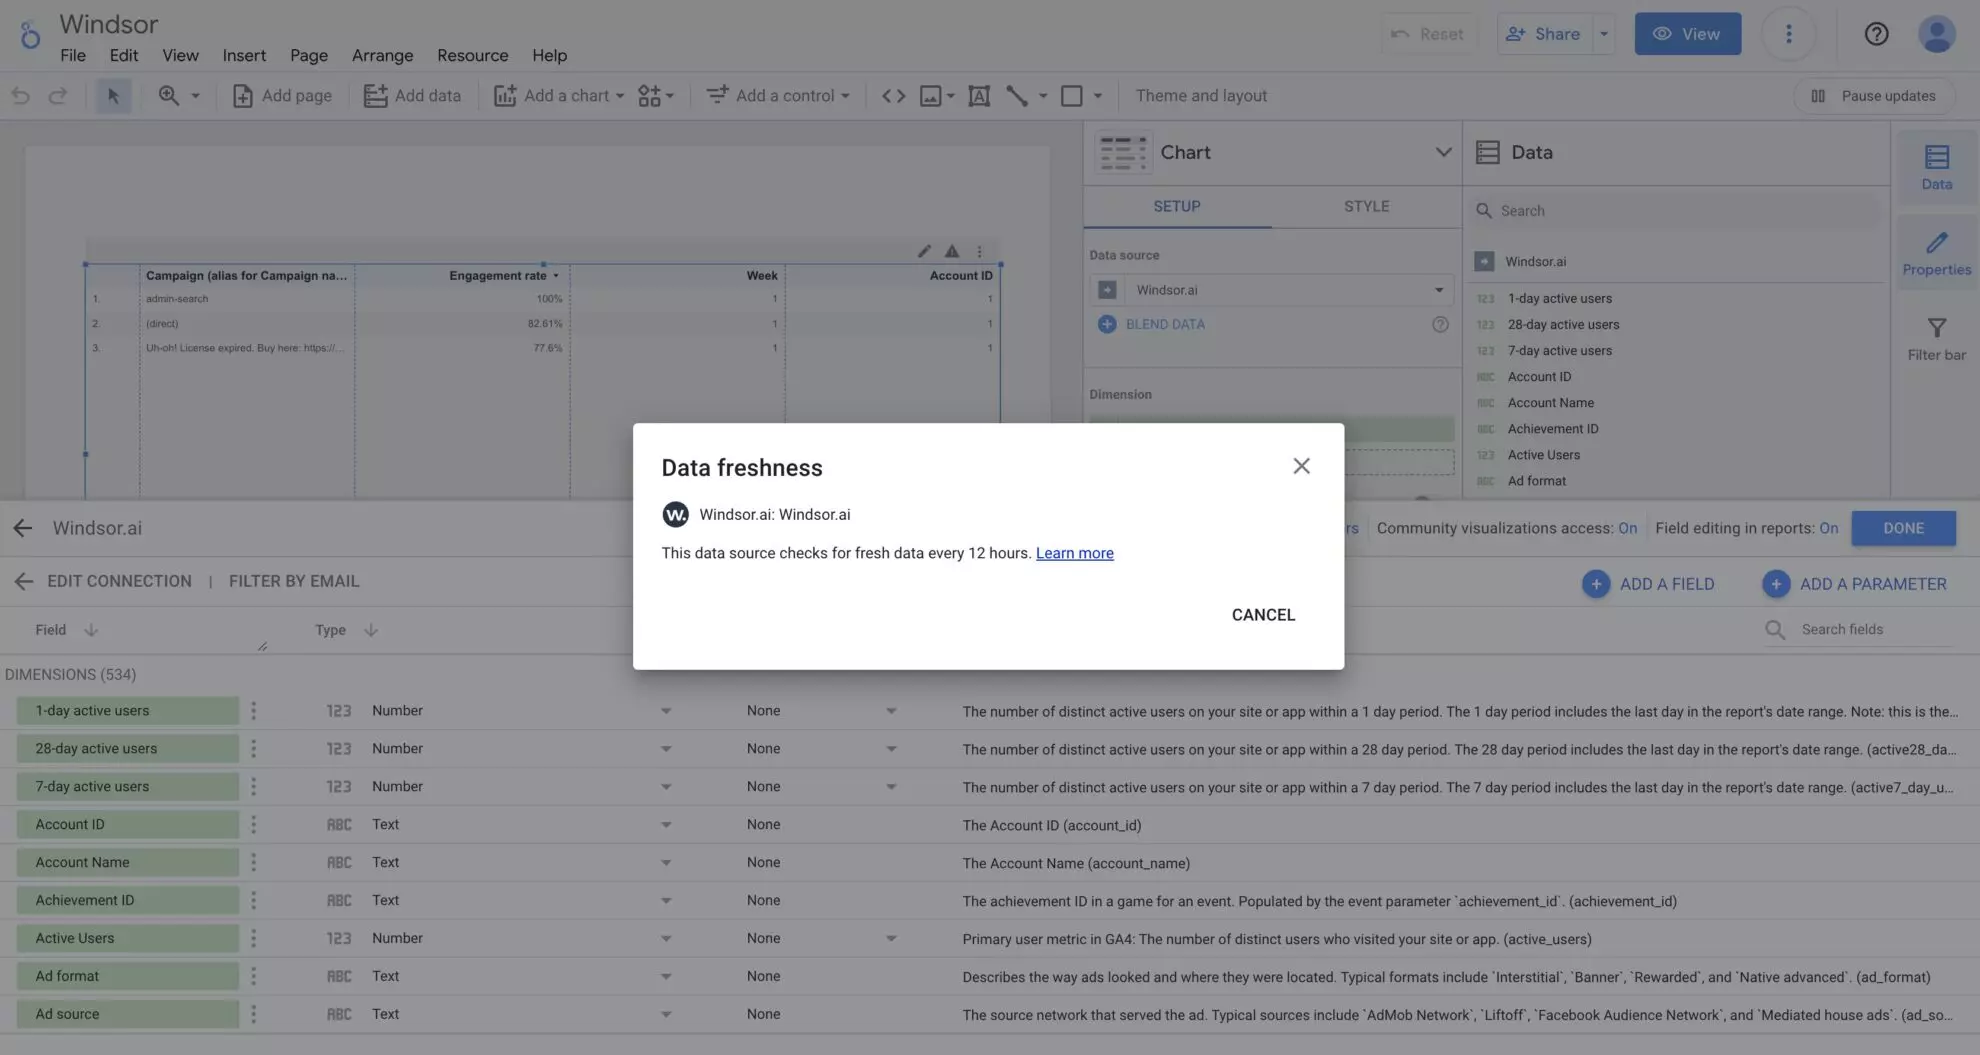Click EDIT CONNECTION
The width and height of the screenshot is (1980, 1055).
(x=119, y=581)
